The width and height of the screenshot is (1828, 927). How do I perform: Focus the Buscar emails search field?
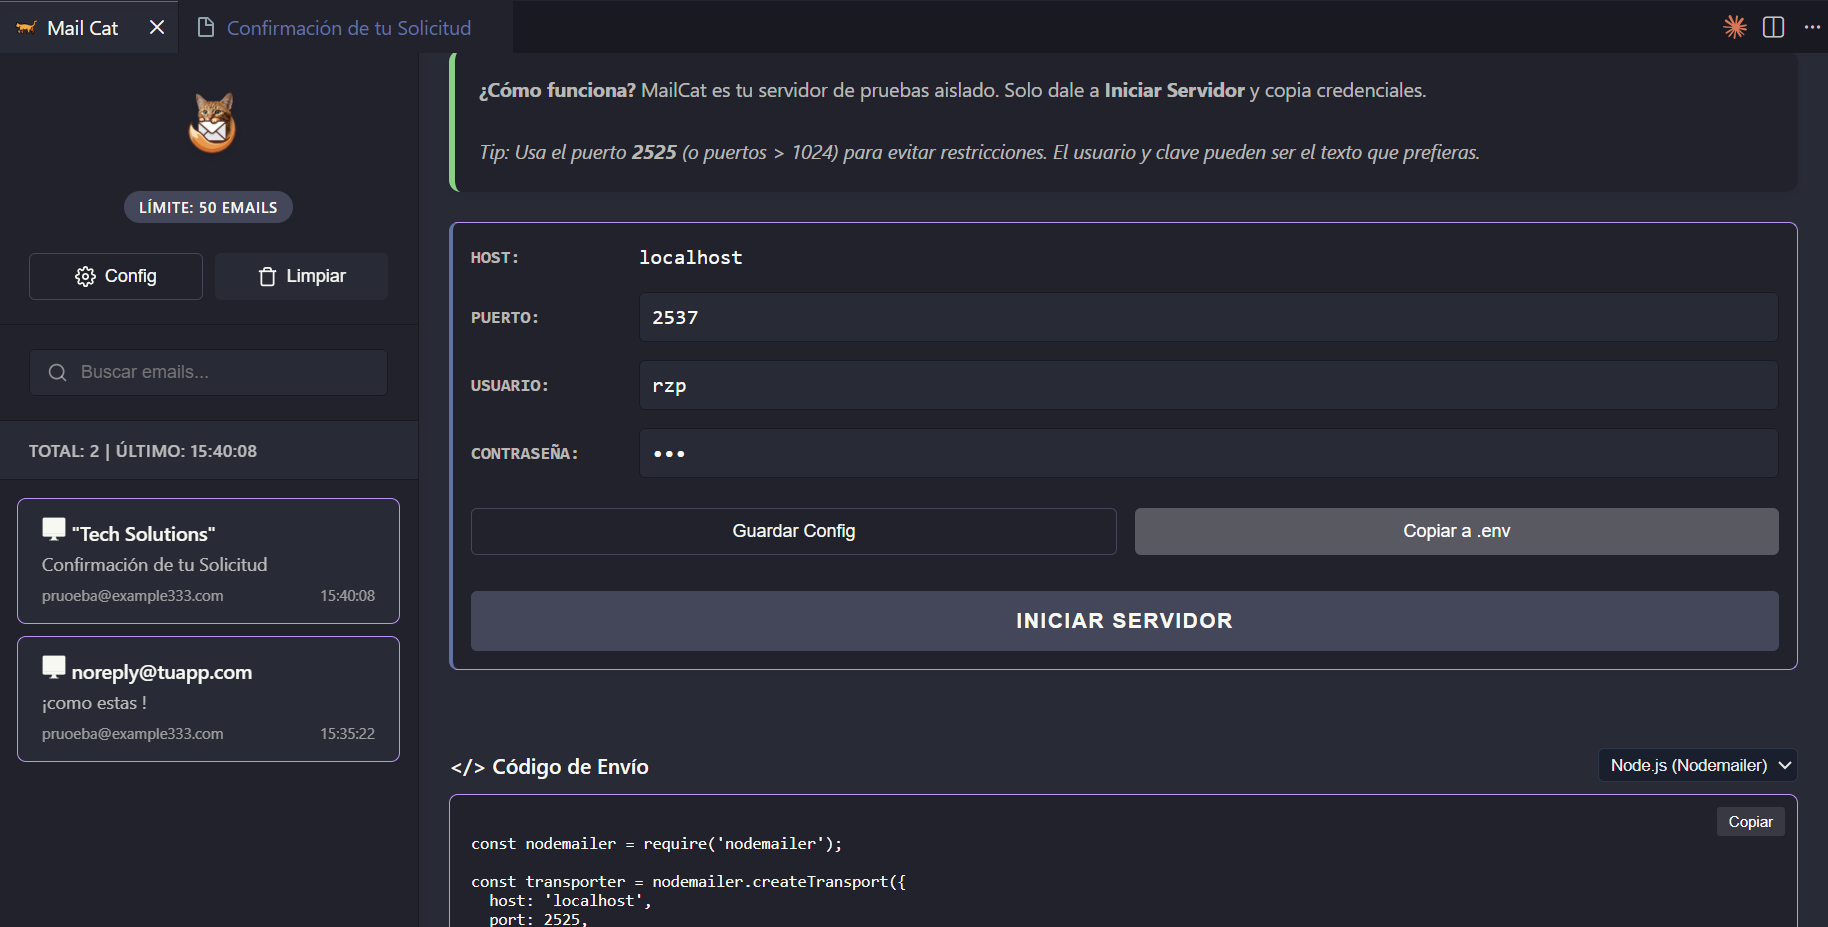click(x=208, y=372)
